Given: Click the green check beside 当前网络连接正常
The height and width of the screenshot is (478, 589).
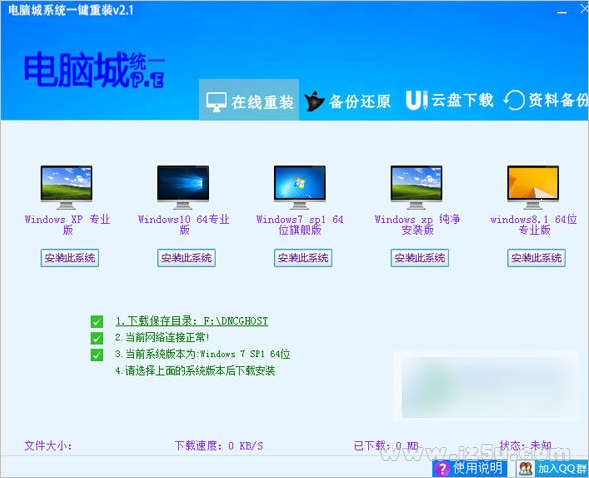Looking at the screenshot, I should click(x=97, y=338).
